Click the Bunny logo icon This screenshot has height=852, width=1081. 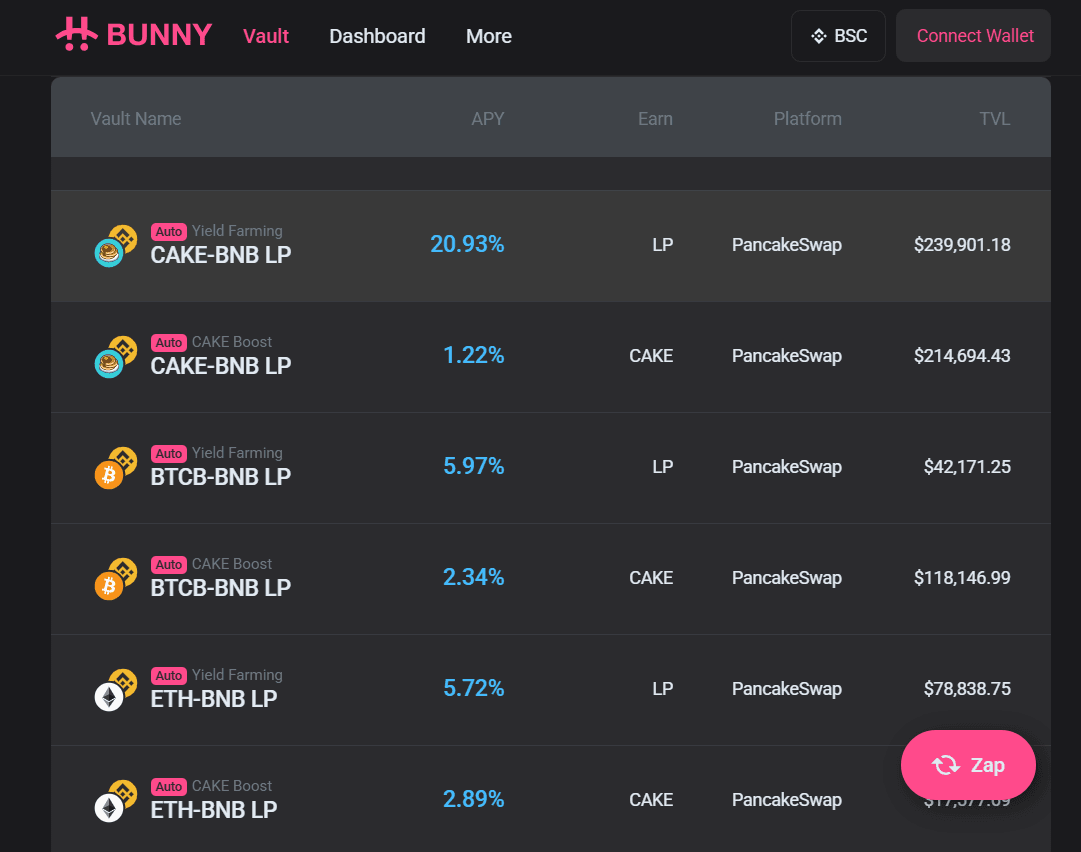[77, 34]
